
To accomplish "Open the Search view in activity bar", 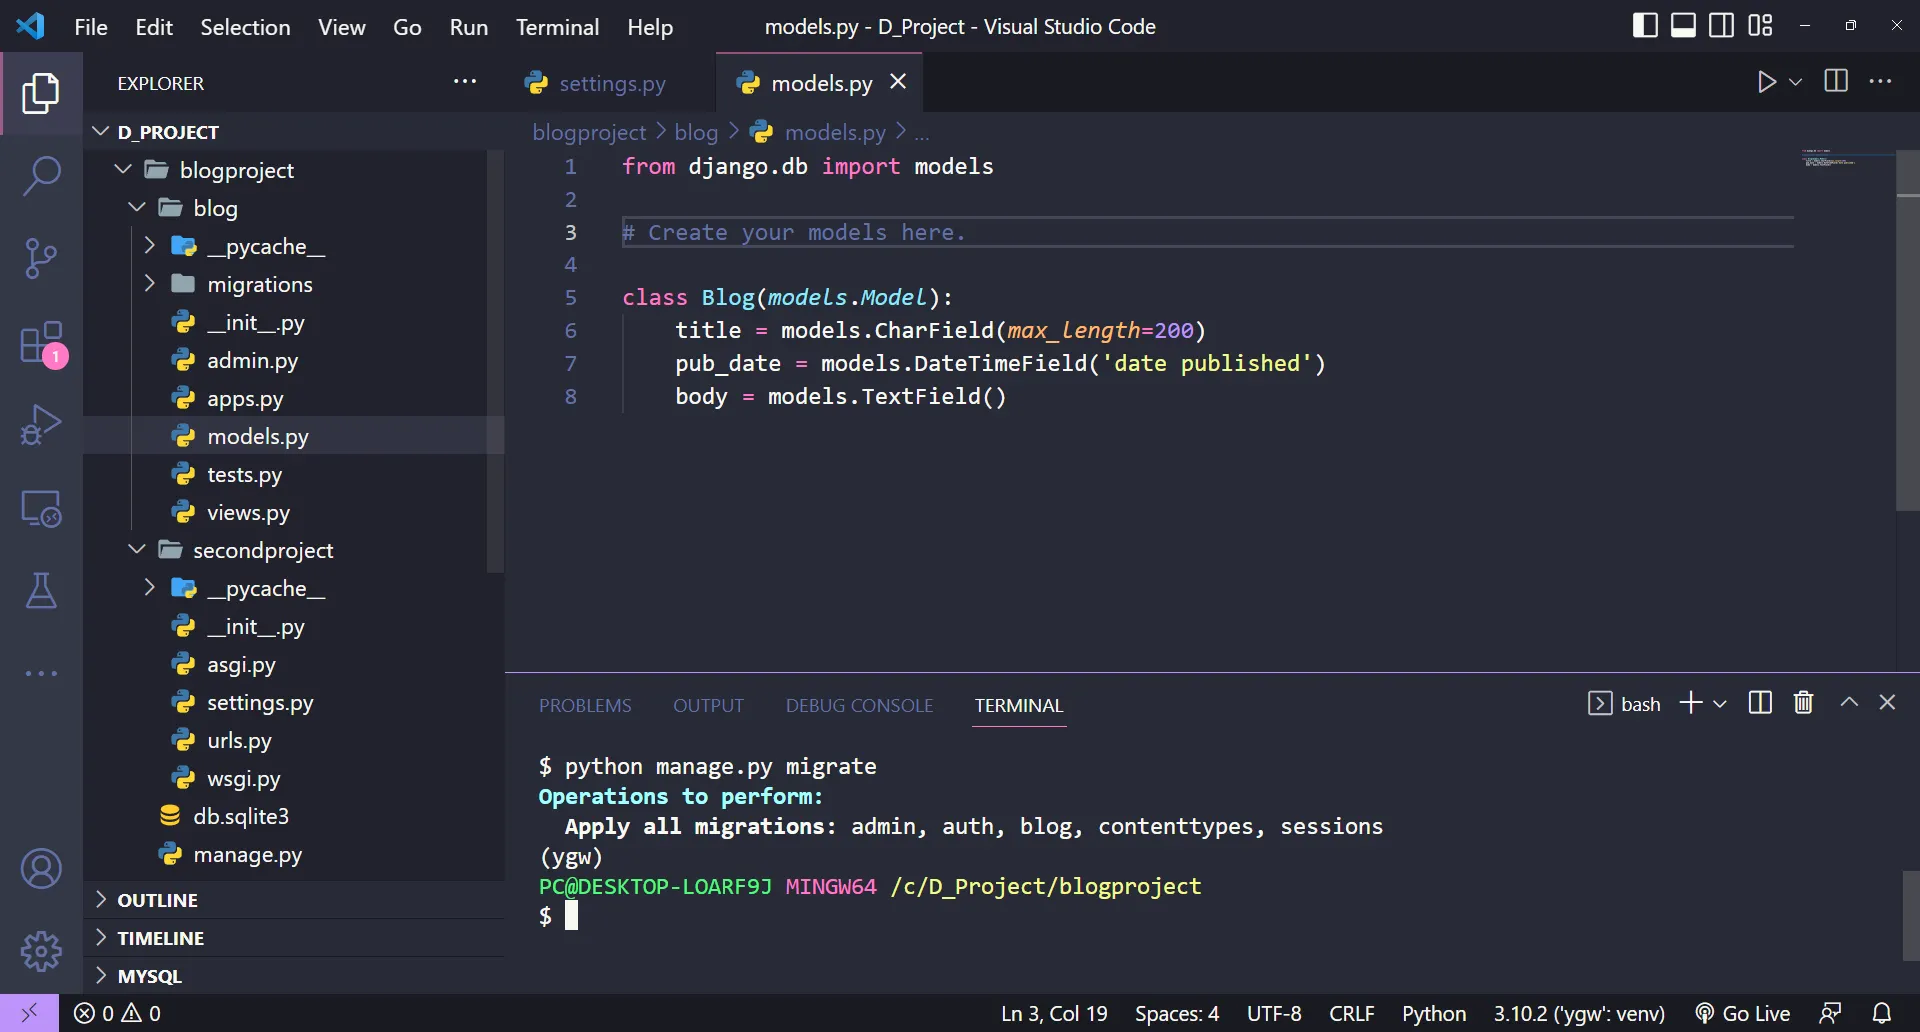I will [x=41, y=176].
